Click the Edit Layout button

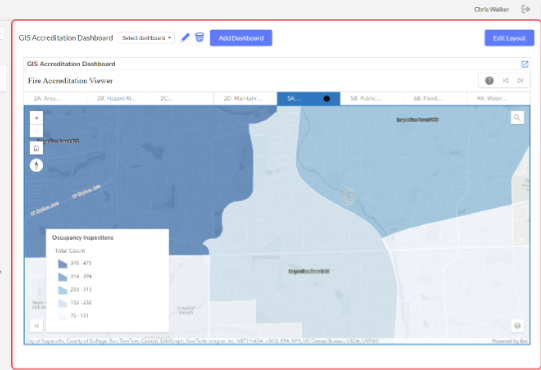[x=509, y=38]
